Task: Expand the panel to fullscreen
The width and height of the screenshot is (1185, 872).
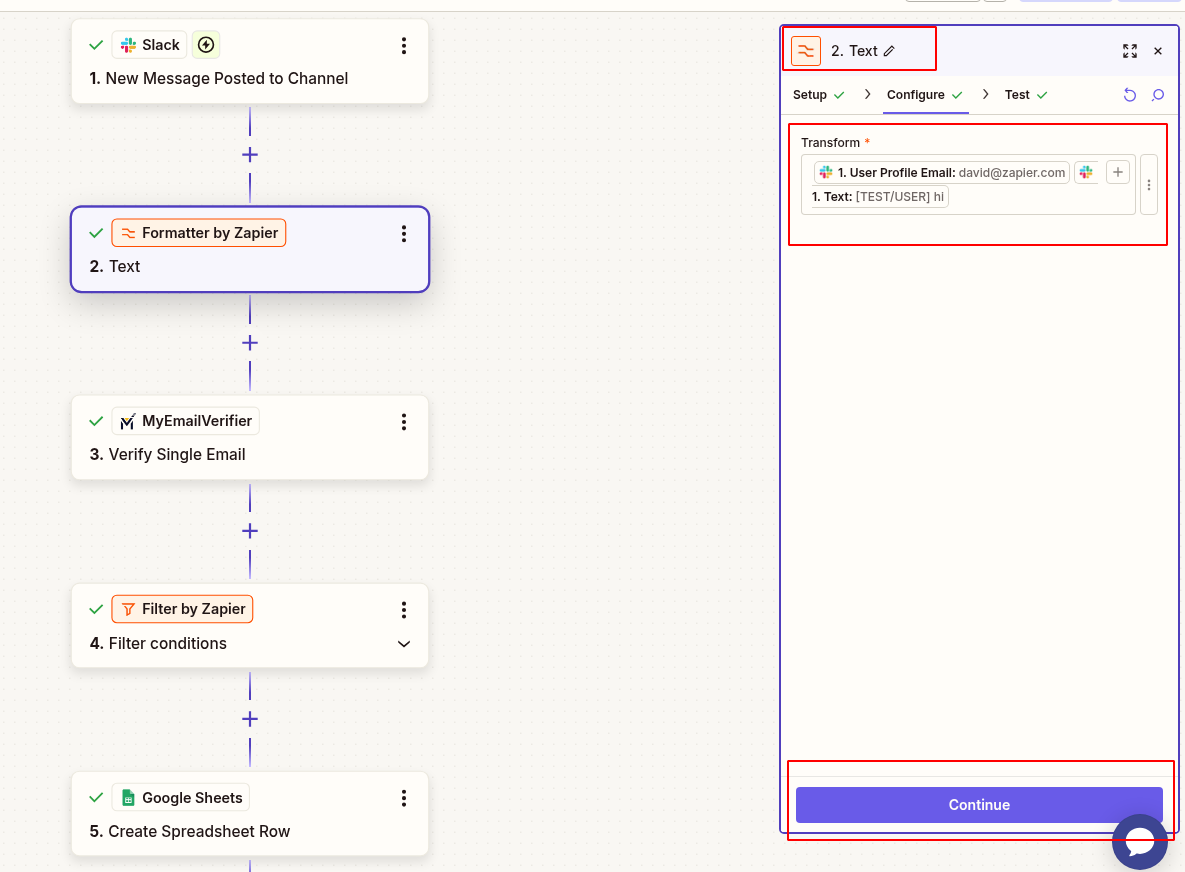Action: click(x=1130, y=50)
